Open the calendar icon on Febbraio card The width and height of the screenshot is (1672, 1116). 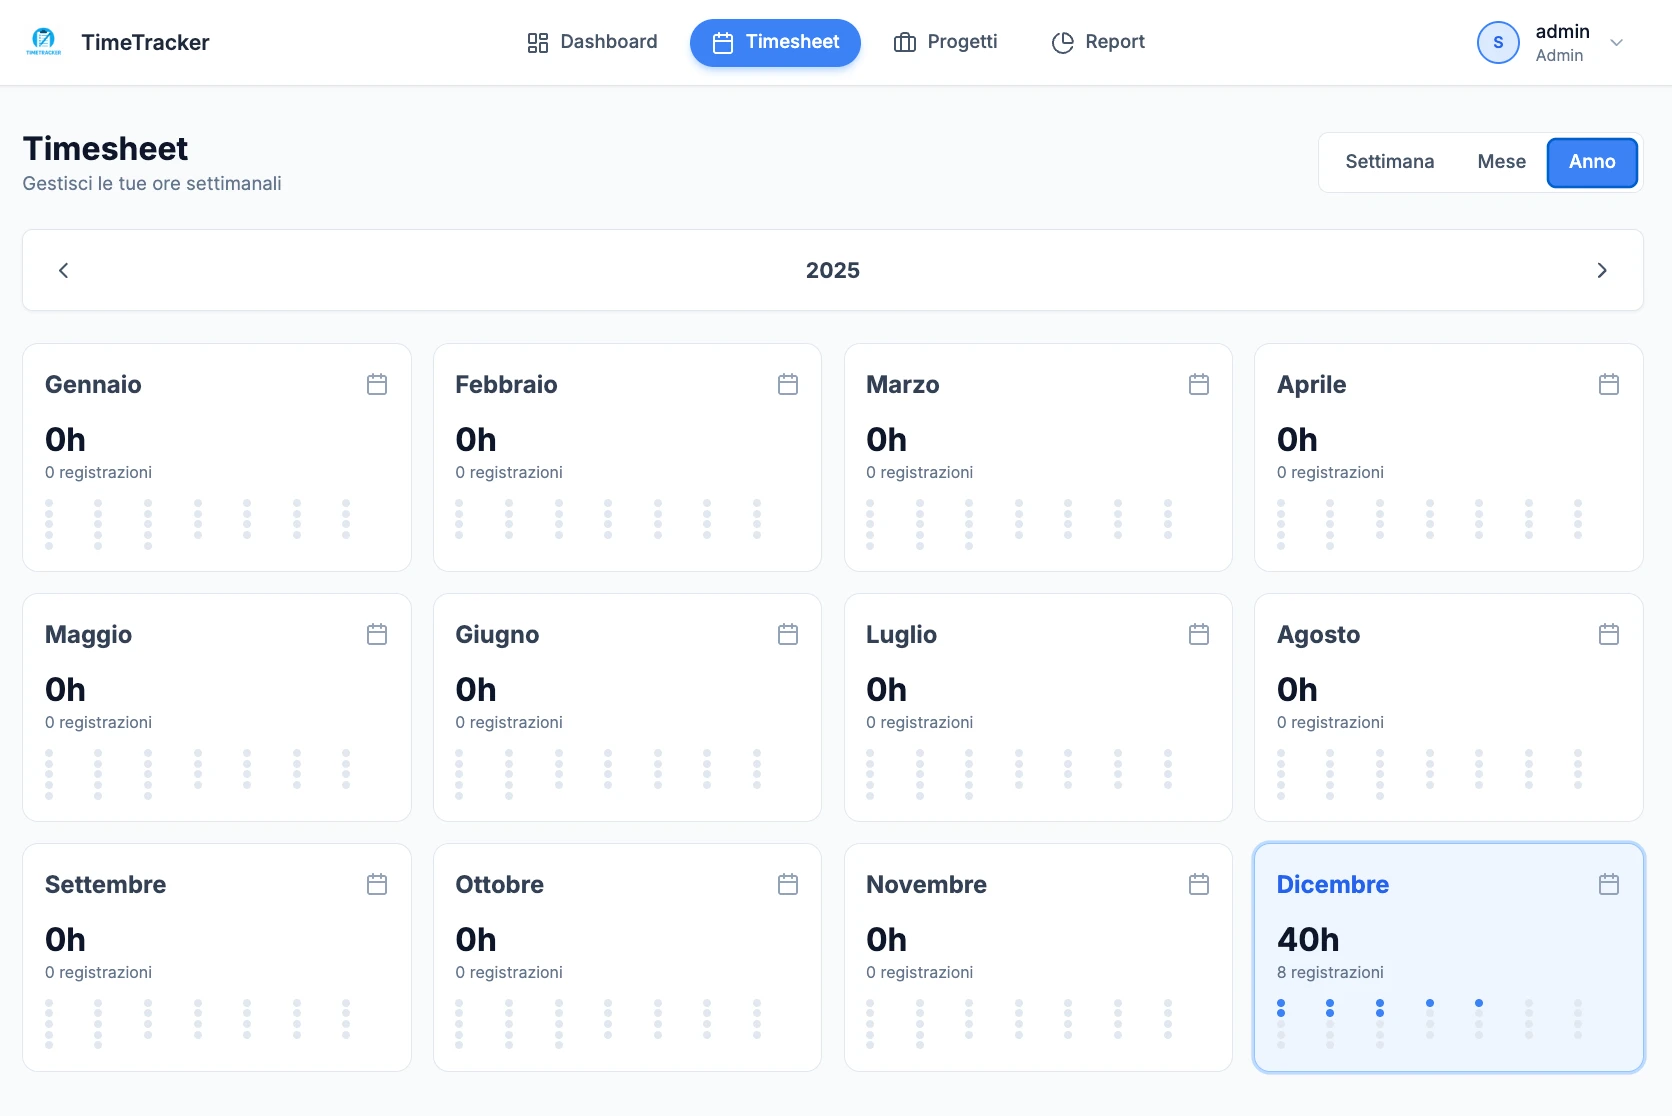click(x=788, y=384)
